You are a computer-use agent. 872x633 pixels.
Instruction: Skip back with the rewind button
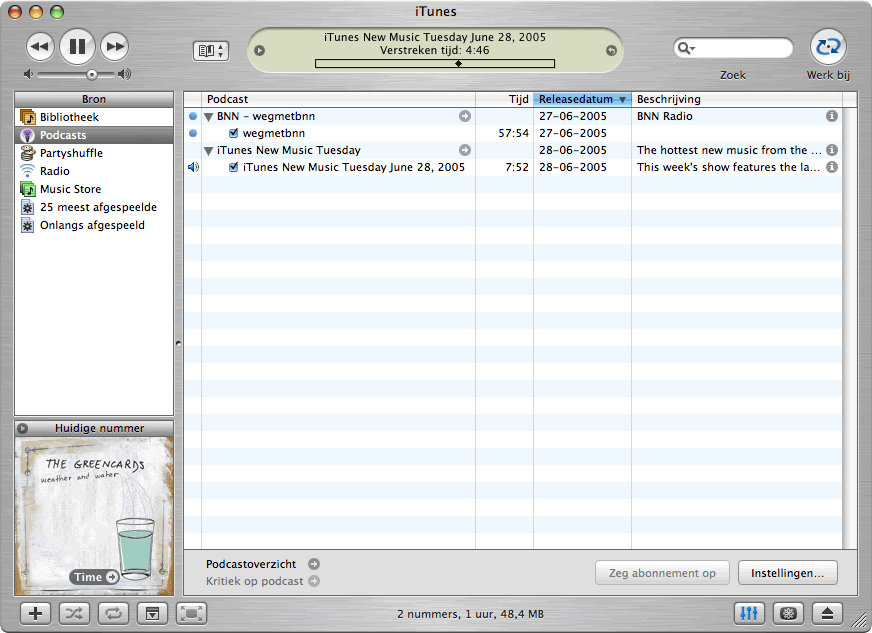(40, 46)
